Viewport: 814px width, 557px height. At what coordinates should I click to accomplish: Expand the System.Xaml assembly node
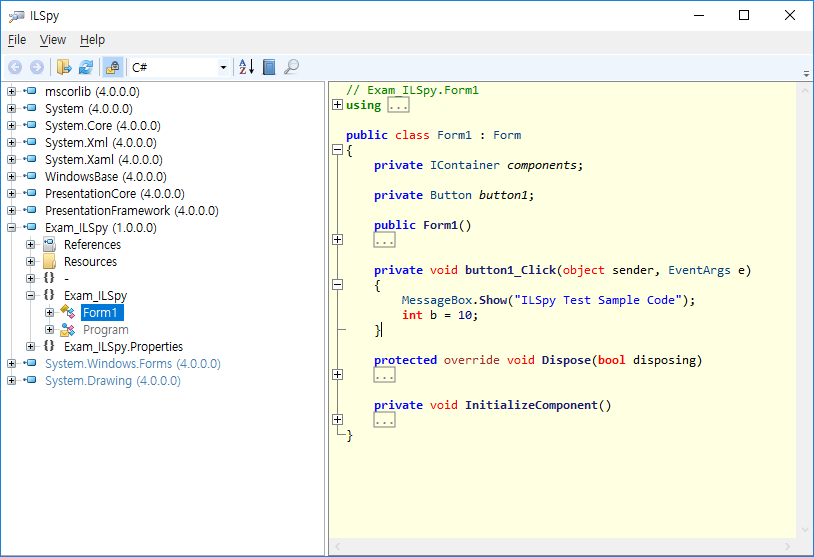11,159
